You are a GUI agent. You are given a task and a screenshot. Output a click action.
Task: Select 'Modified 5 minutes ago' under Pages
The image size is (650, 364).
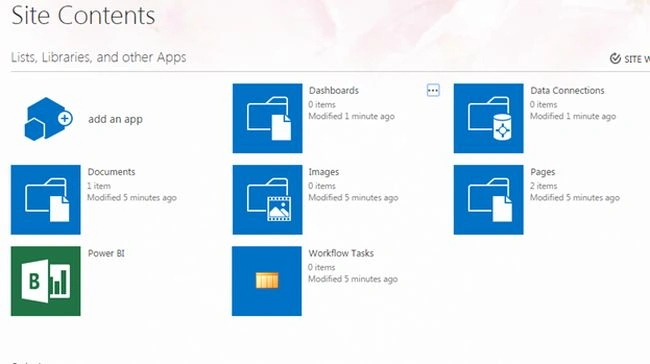pyautogui.click(x=575, y=198)
